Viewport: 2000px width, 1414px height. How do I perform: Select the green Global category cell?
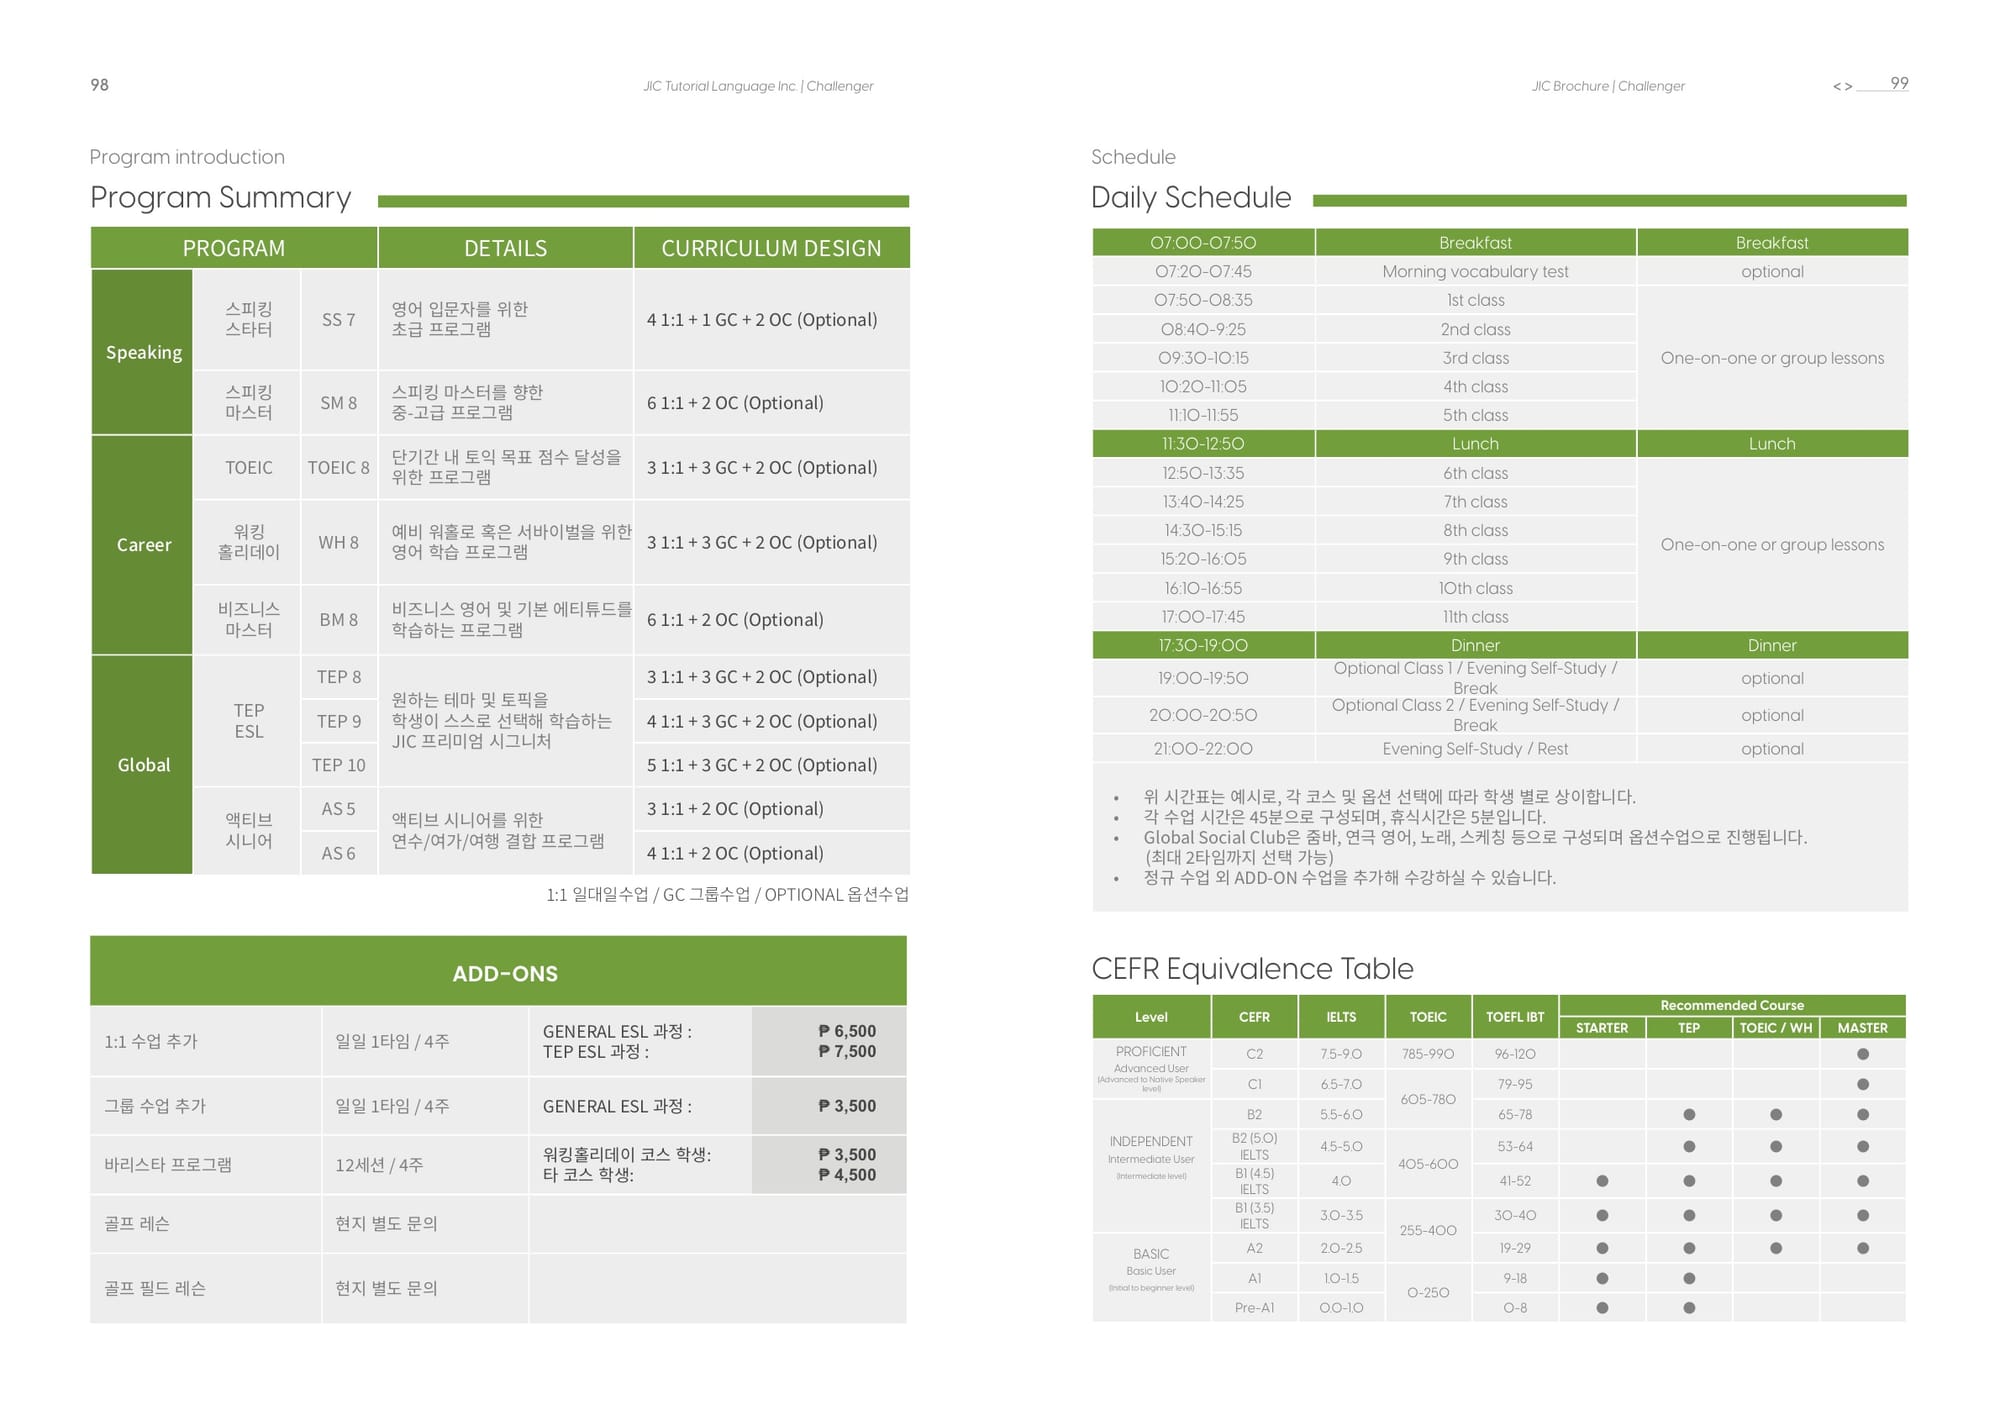tap(143, 765)
